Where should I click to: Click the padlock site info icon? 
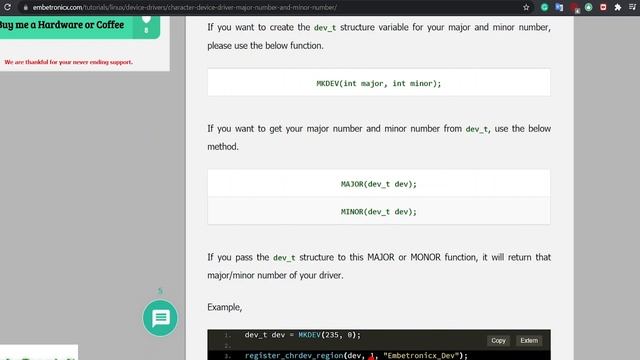(25, 7)
